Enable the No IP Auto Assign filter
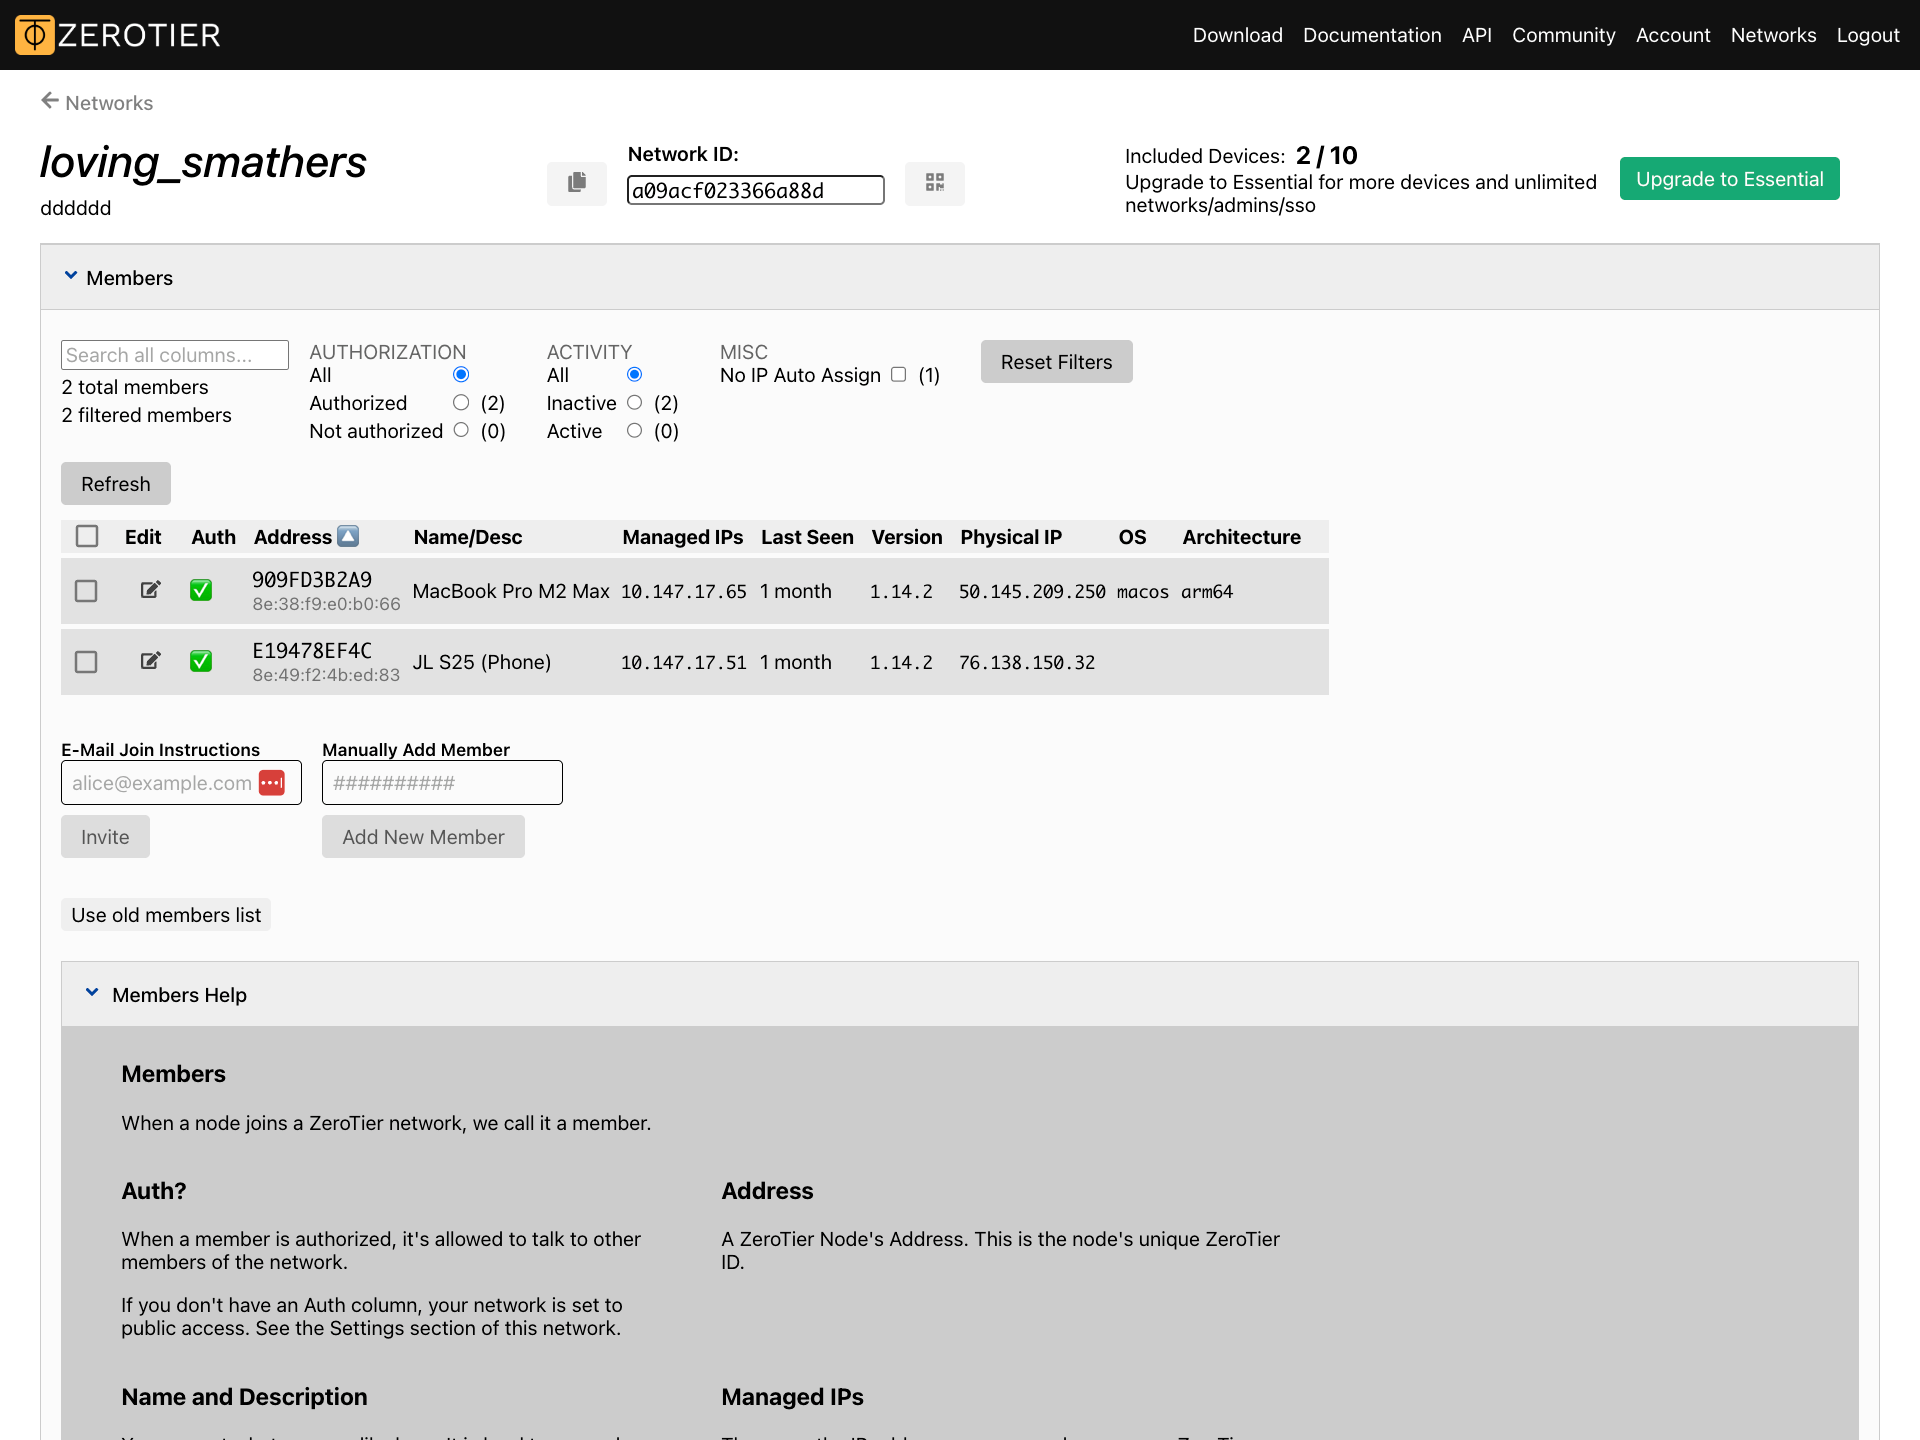1920x1440 pixels. [x=898, y=375]
